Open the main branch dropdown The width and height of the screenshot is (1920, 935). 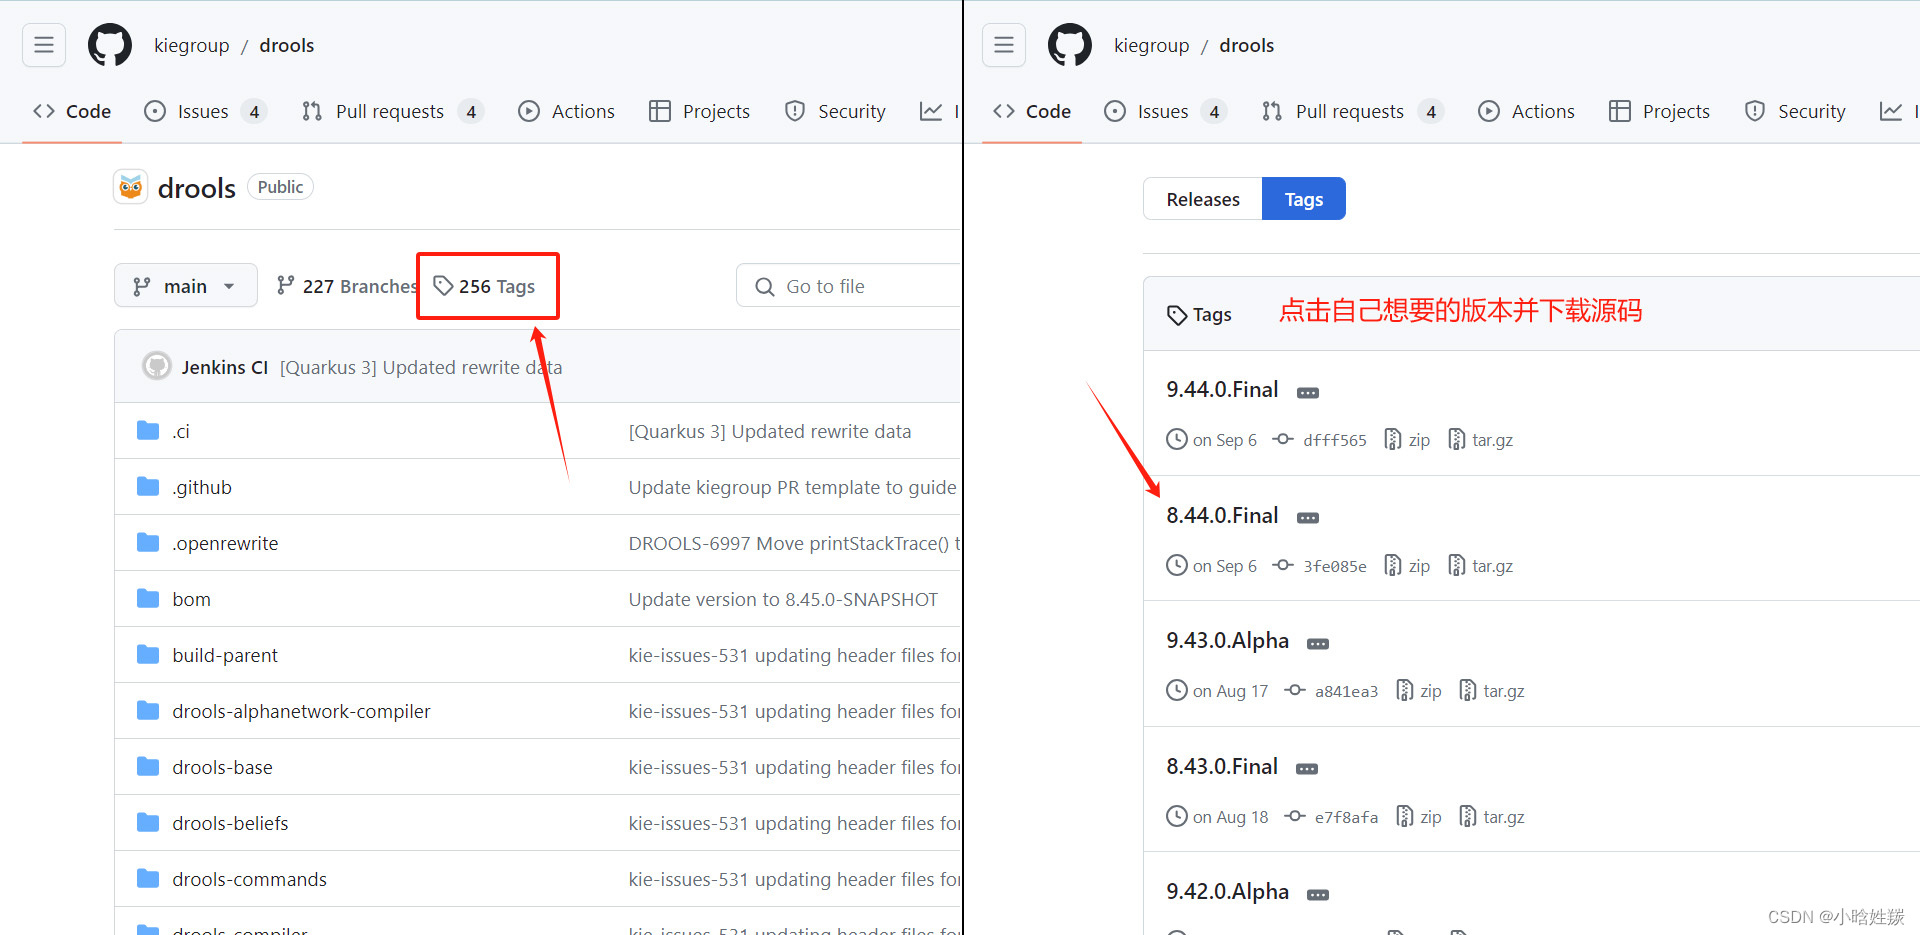[x=186, y=286]
